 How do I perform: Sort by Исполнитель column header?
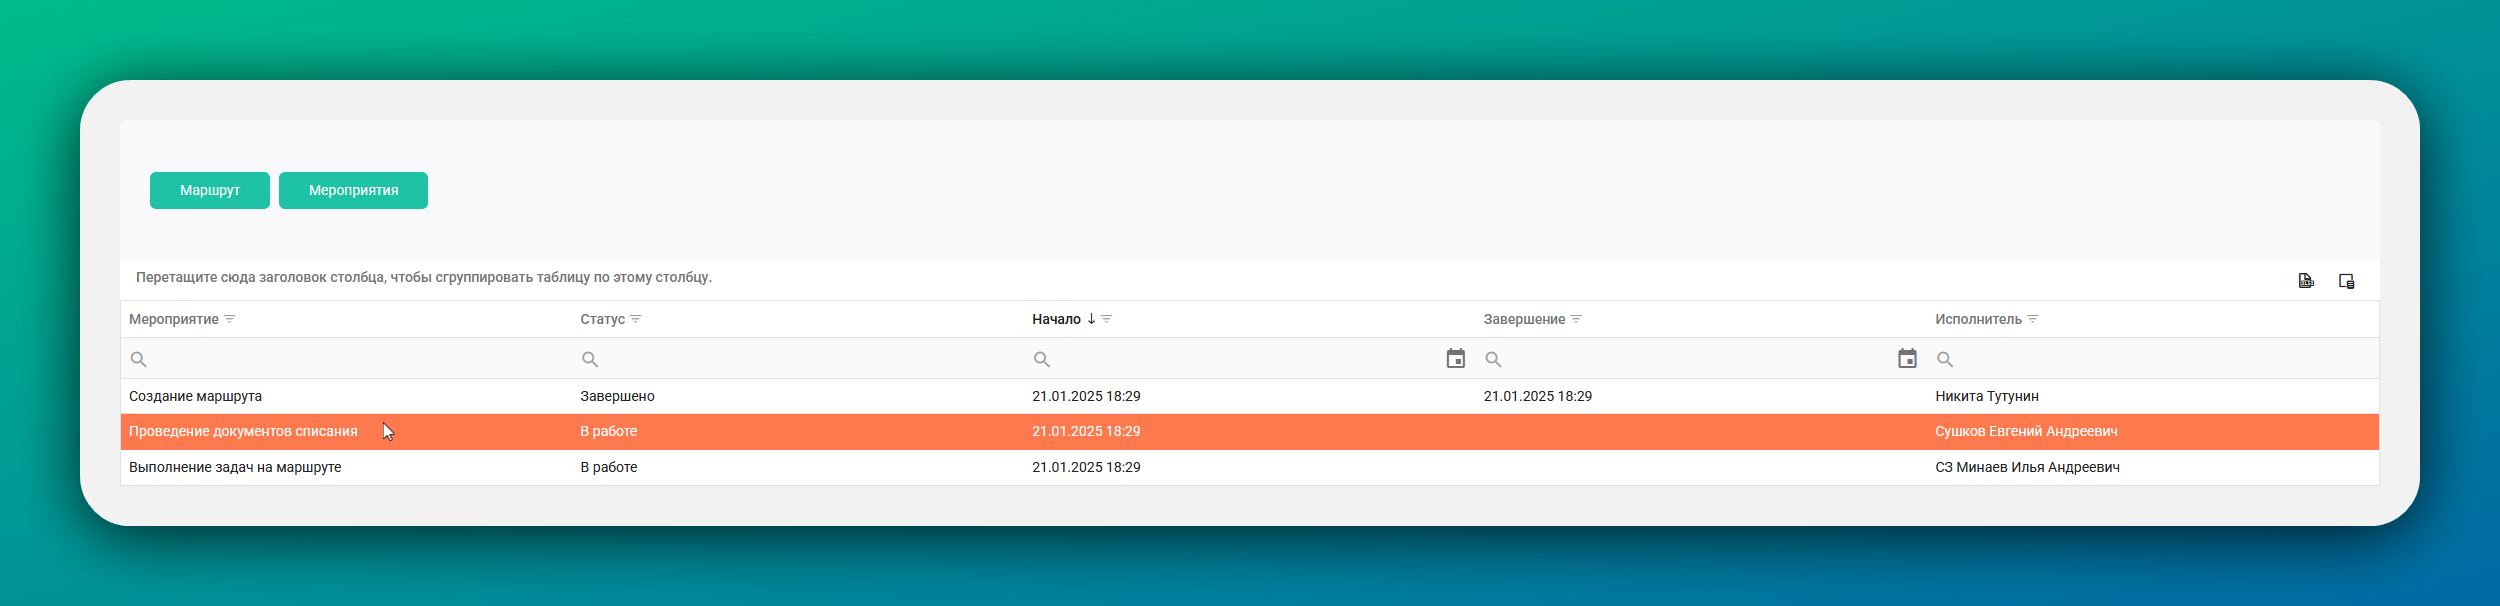[1978, 319]
